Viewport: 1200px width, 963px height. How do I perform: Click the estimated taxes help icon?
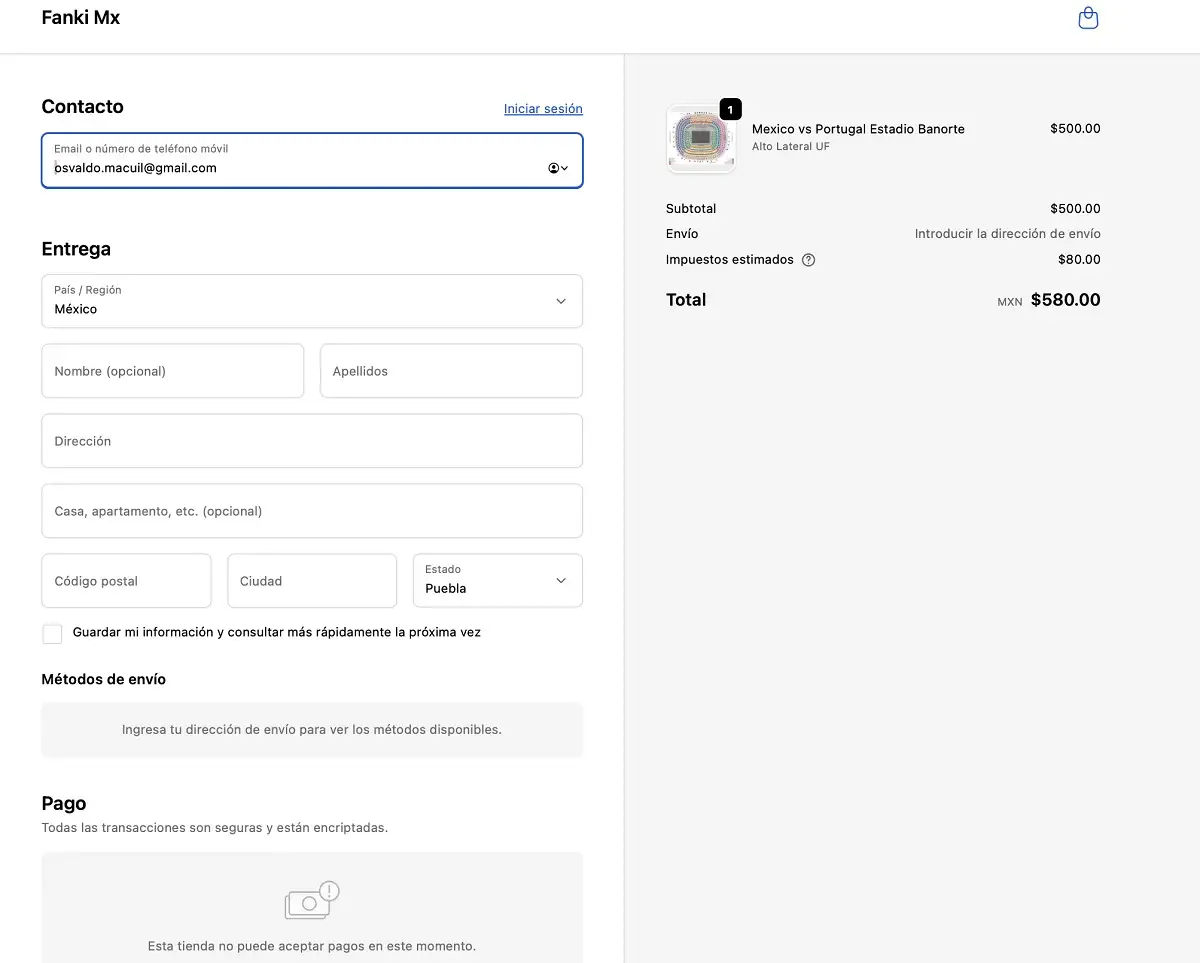(x=808, y=260)
